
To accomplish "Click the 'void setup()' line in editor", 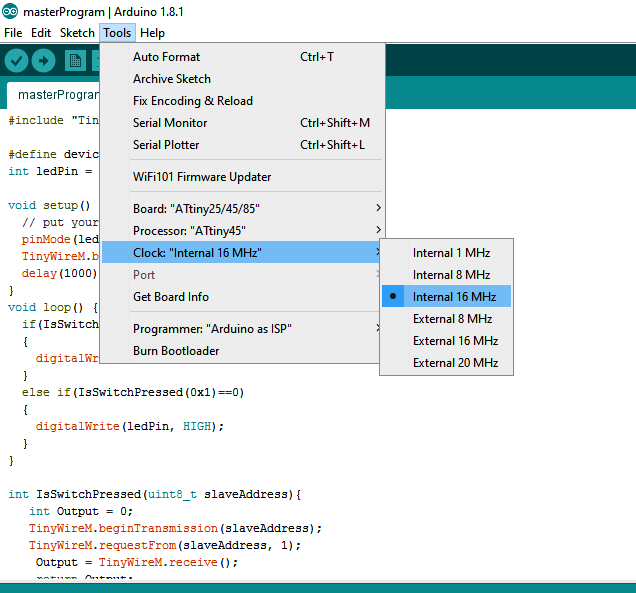I will (x=49, y=205).
